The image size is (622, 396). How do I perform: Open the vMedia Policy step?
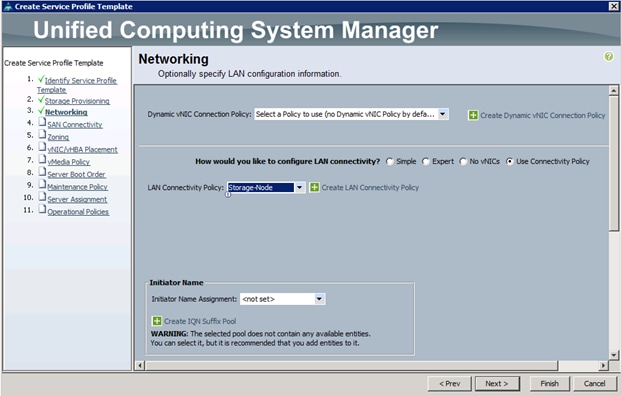click(69, 162)
